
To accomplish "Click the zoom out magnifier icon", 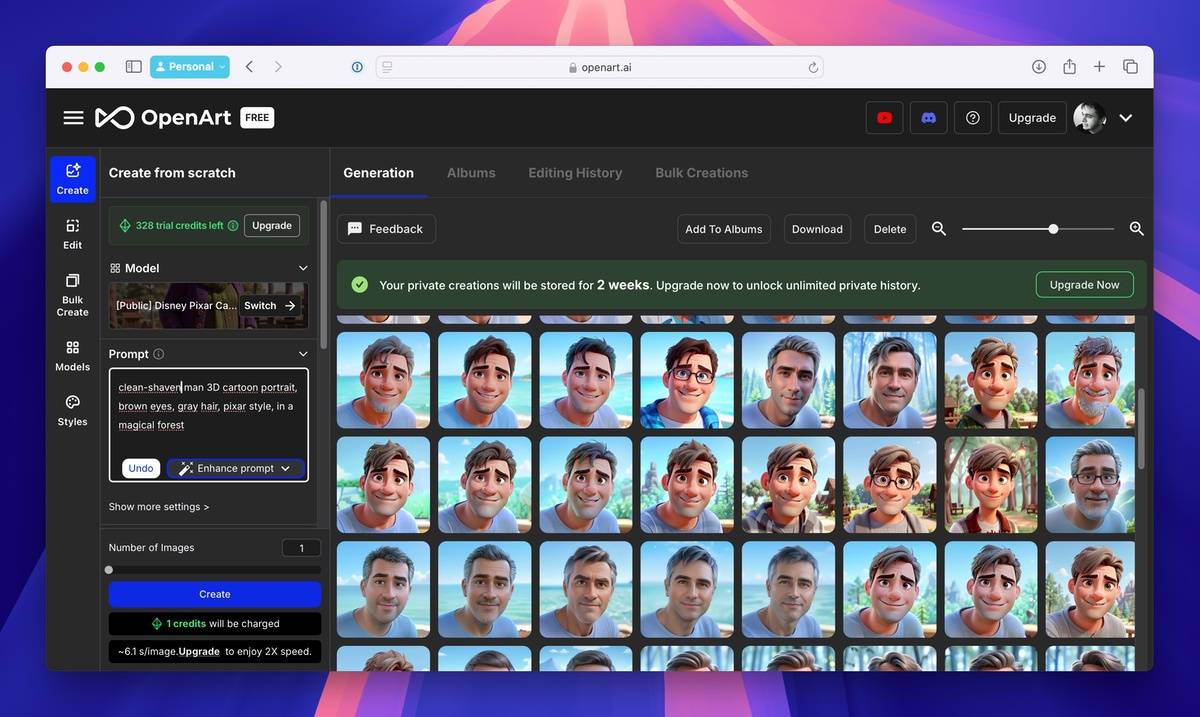I will click(939, 229).
